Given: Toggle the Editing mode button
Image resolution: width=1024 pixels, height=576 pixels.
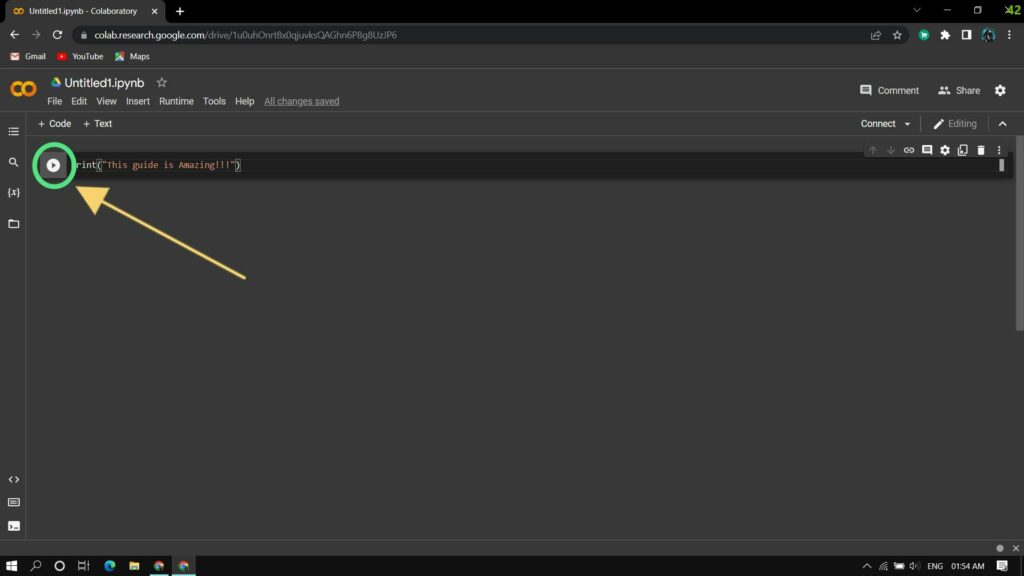Looking at the screenshot, I should (x=954, y=124).
